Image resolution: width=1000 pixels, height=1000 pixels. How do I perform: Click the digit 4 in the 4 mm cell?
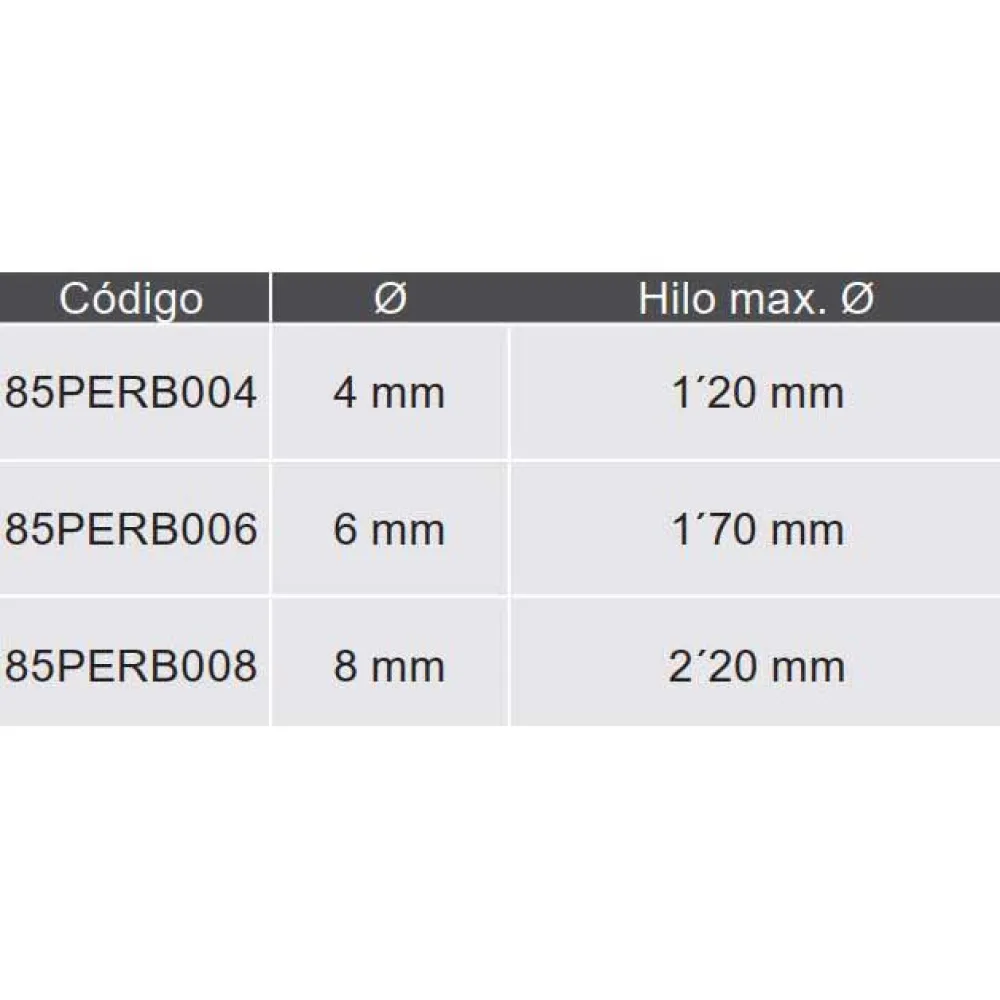[345, 393]
